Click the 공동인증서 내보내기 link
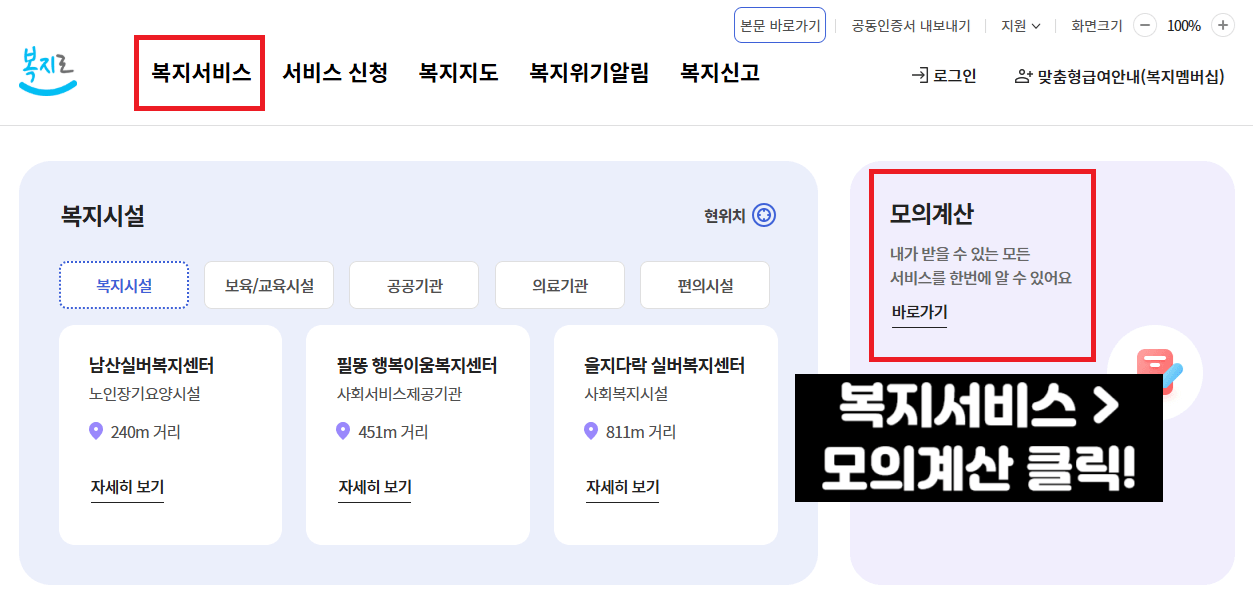1253x601 pixels. [x=912, y=26]
